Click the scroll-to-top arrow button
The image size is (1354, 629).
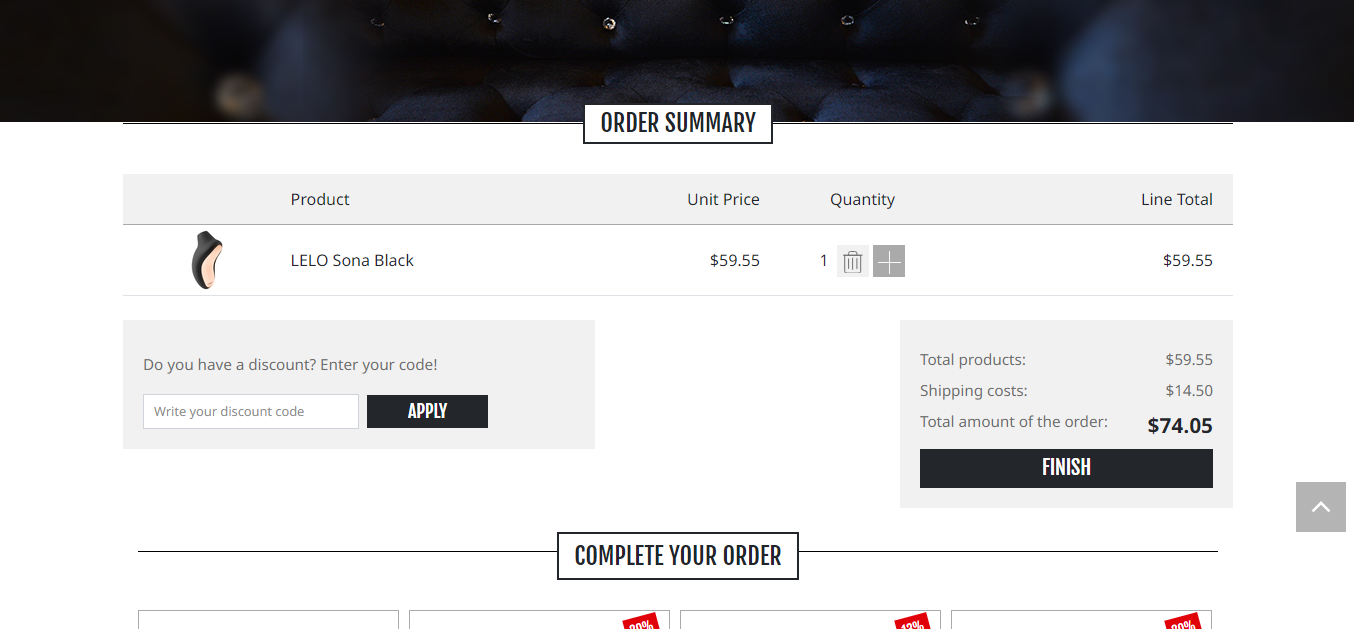[1321, 507]
